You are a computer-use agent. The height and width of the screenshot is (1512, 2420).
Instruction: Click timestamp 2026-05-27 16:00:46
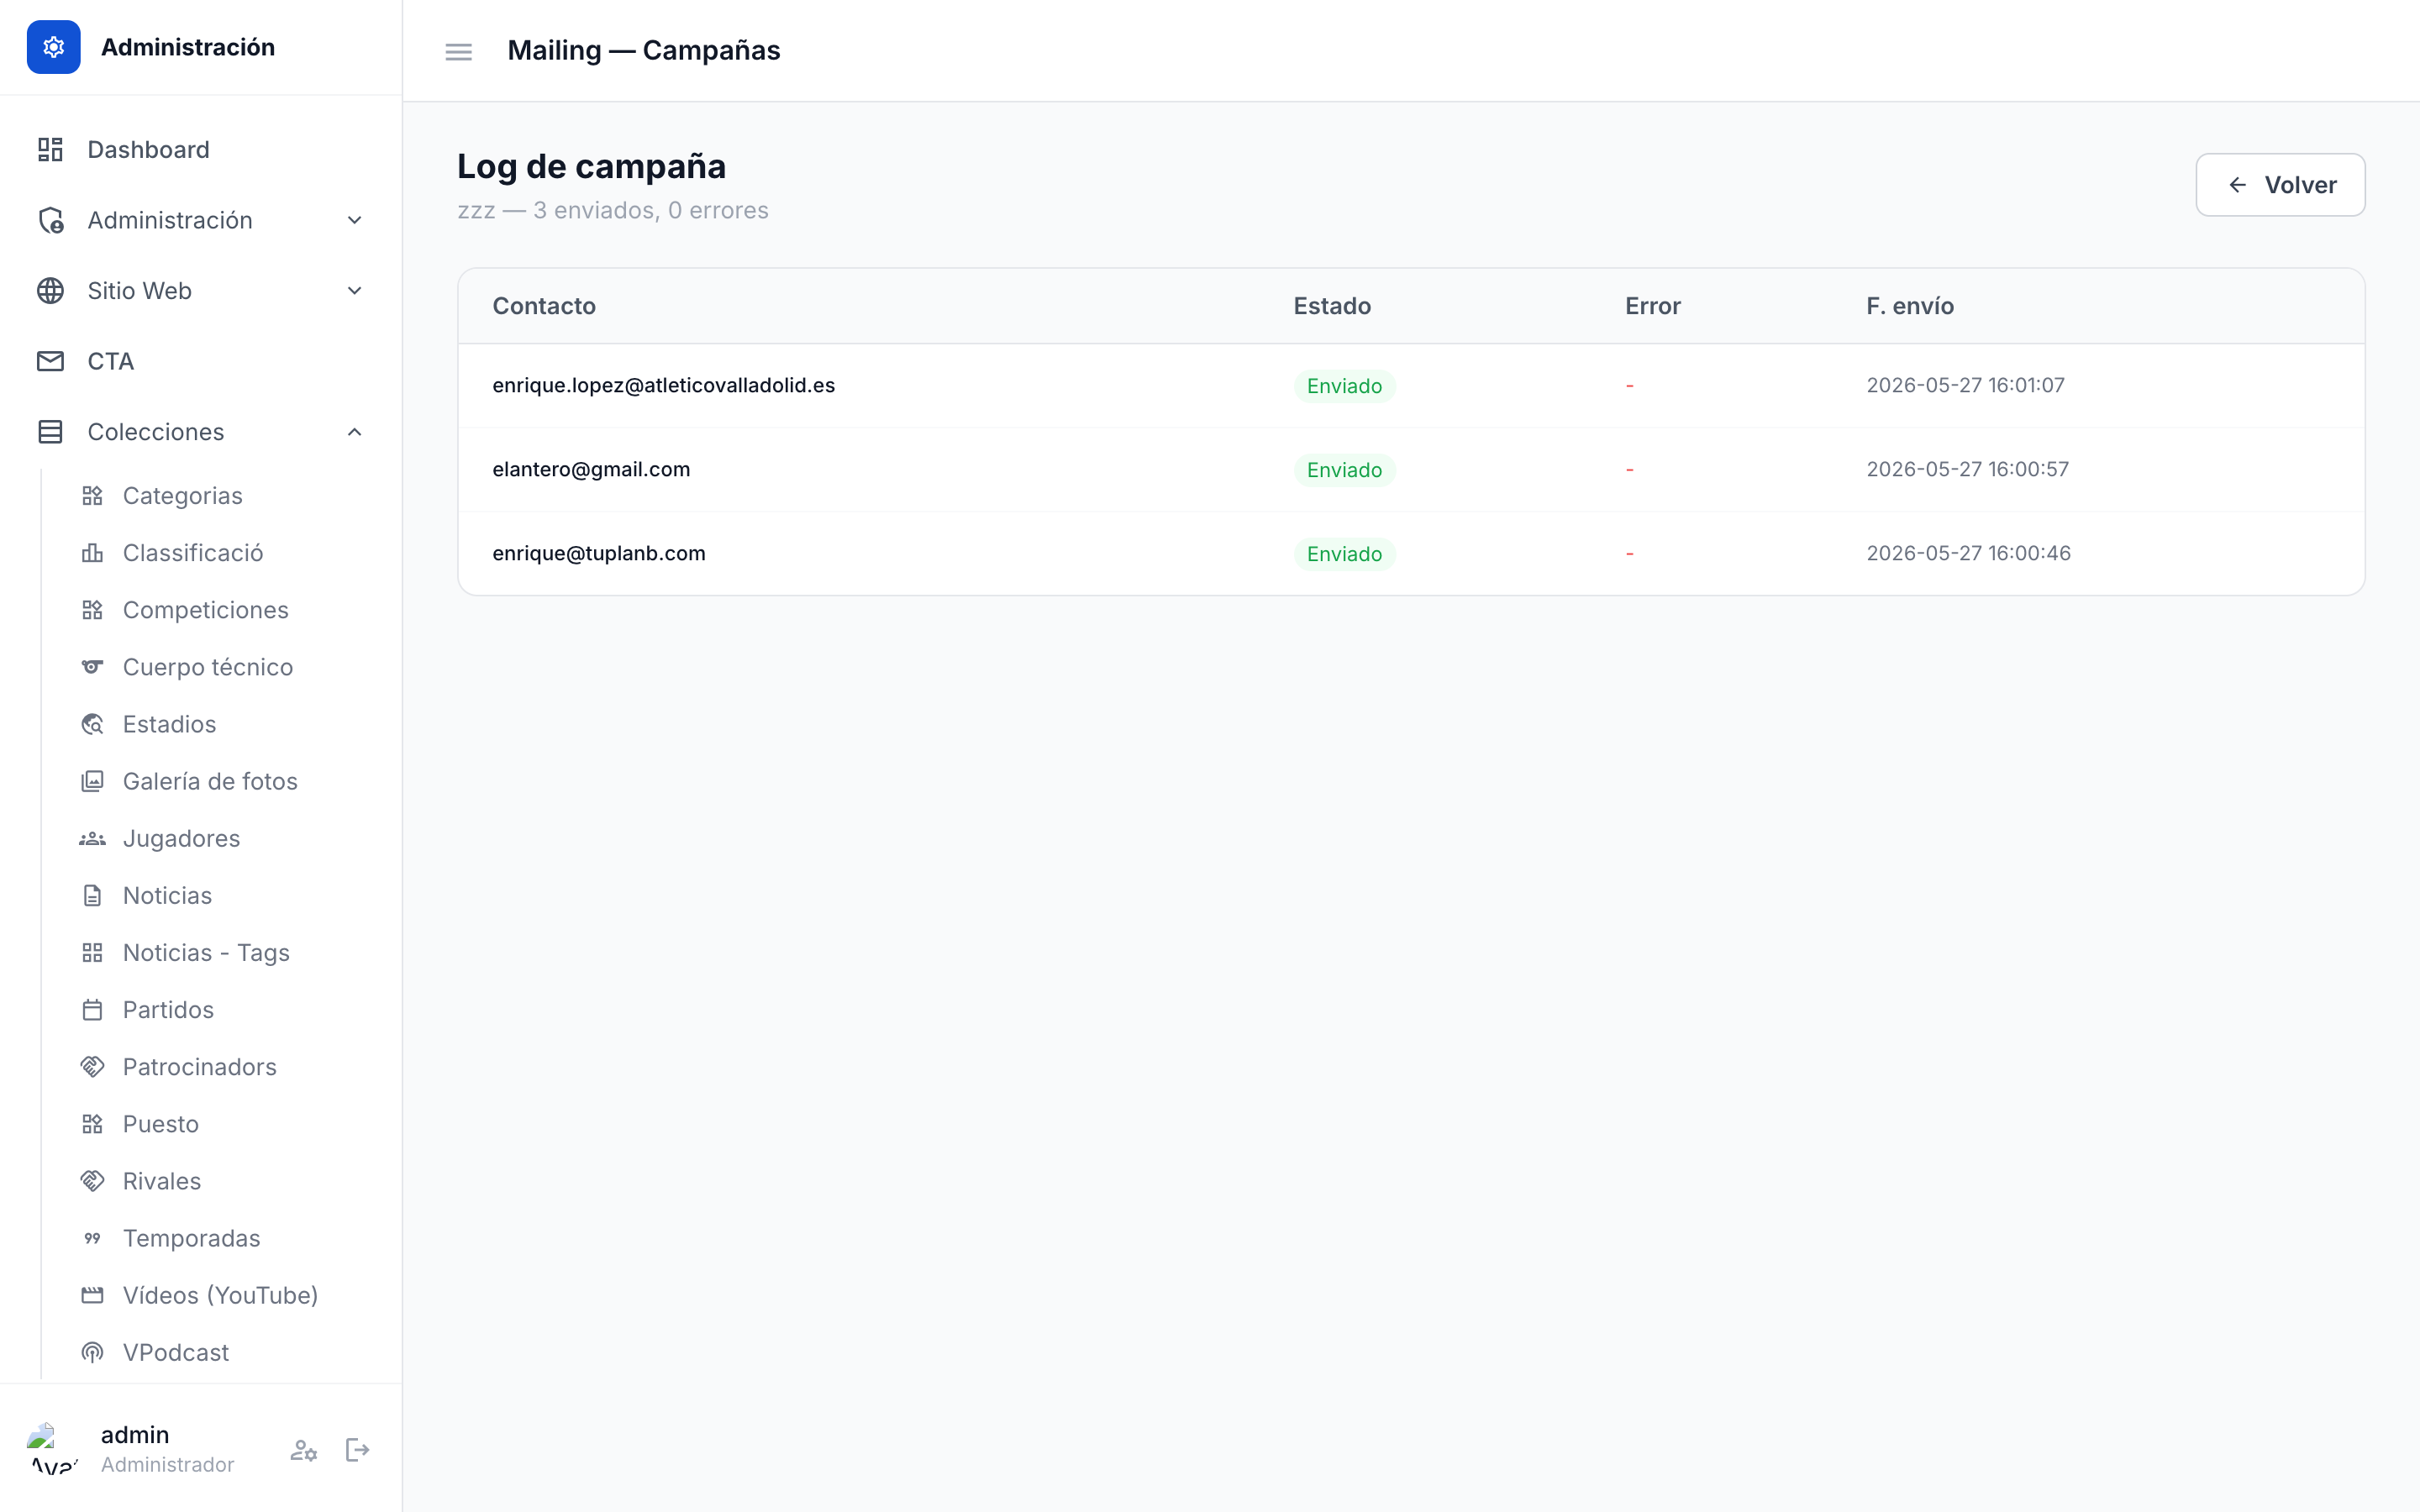1968,553
